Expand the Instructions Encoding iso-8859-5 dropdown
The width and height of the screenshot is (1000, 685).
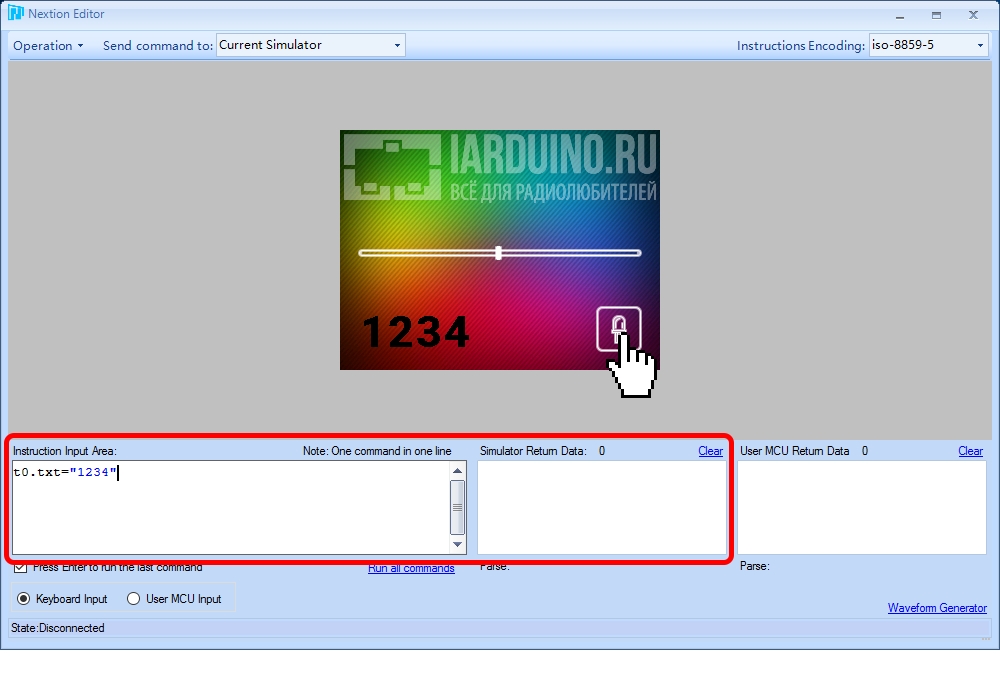click(x=929, y=45)
